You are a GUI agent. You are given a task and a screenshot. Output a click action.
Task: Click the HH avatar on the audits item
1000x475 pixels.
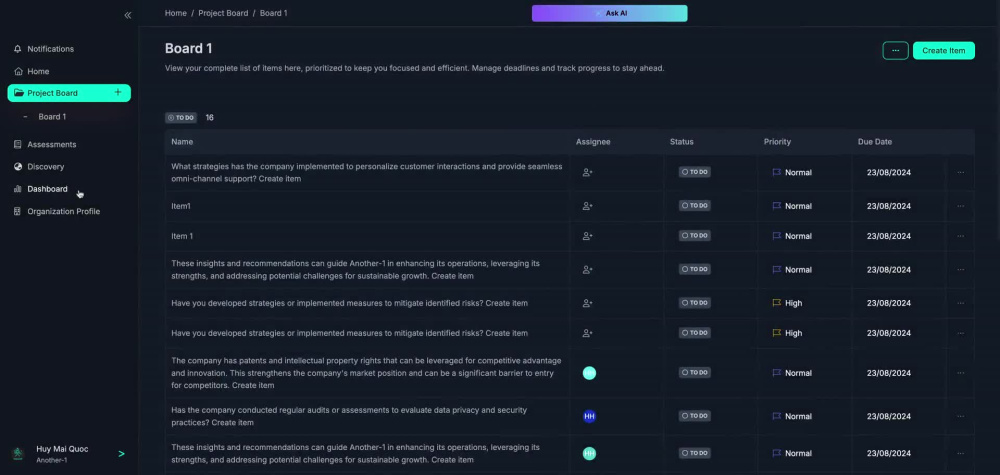pos(589,416)
